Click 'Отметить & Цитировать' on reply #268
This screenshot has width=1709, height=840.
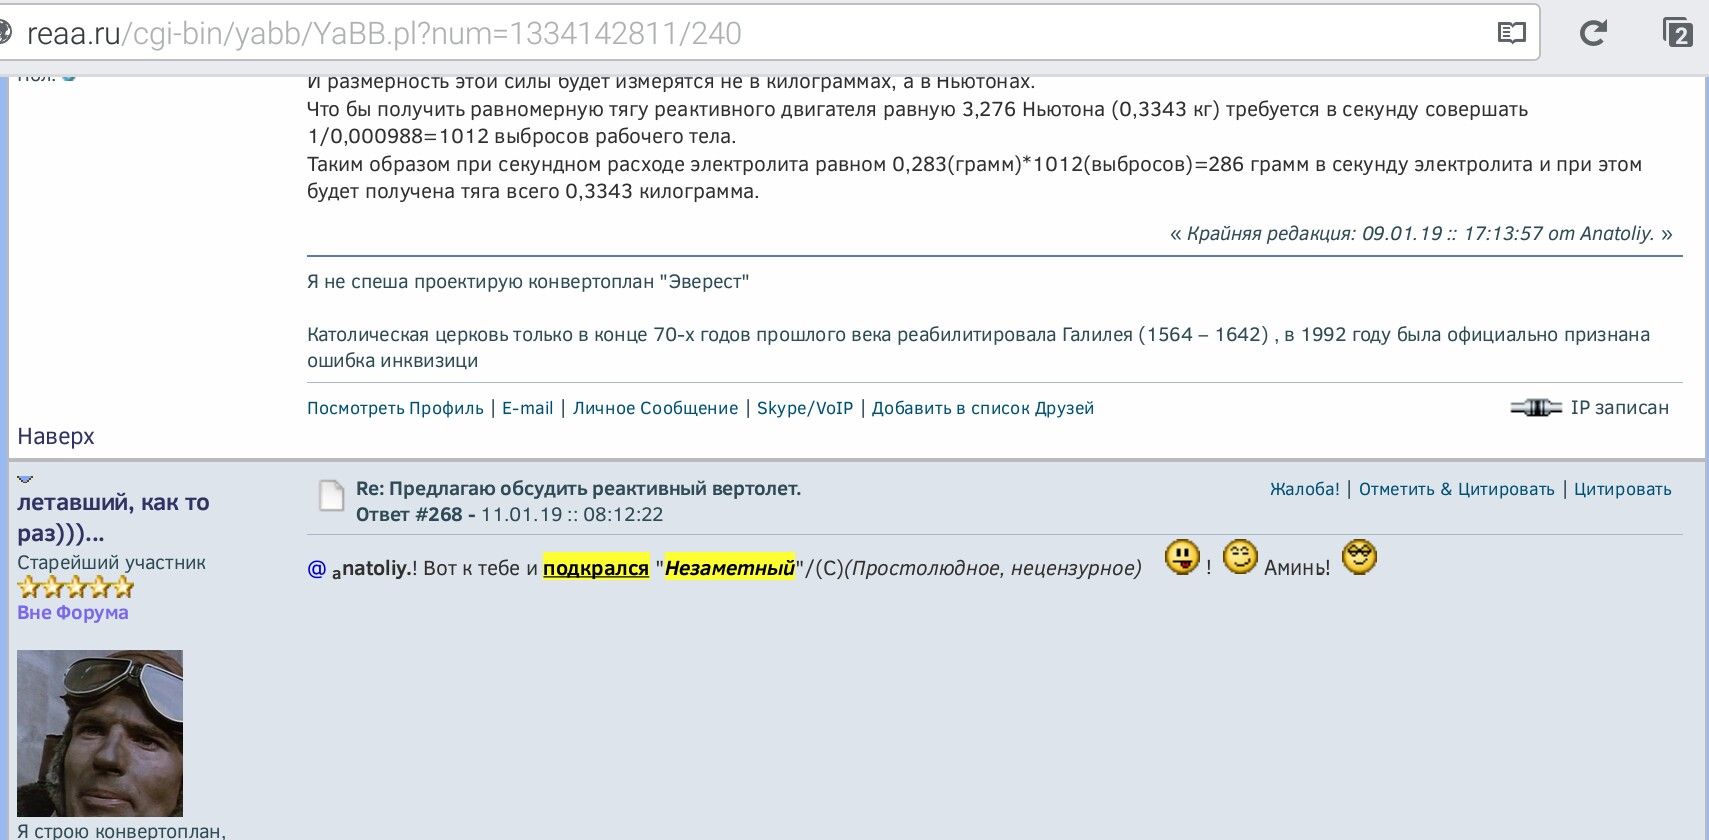1456,489
